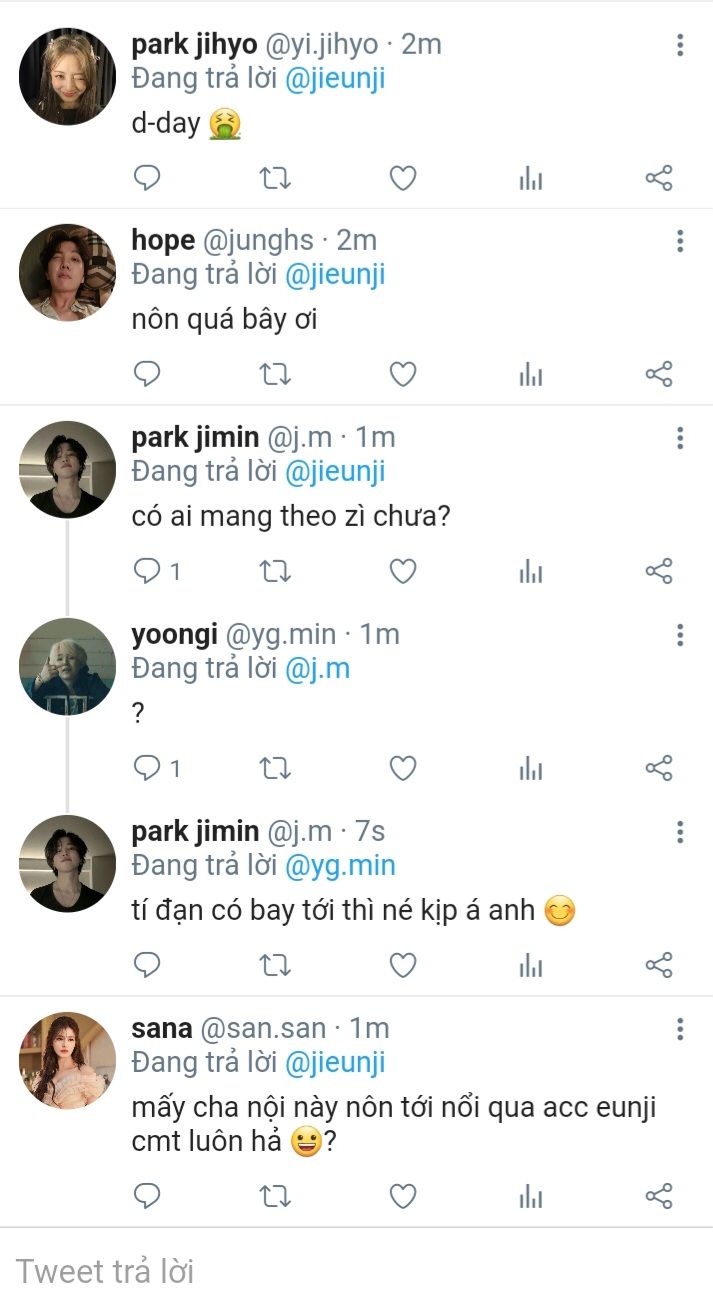Retweet hope's tweet
The image size is (713, 1313).
tap(275, 374)
